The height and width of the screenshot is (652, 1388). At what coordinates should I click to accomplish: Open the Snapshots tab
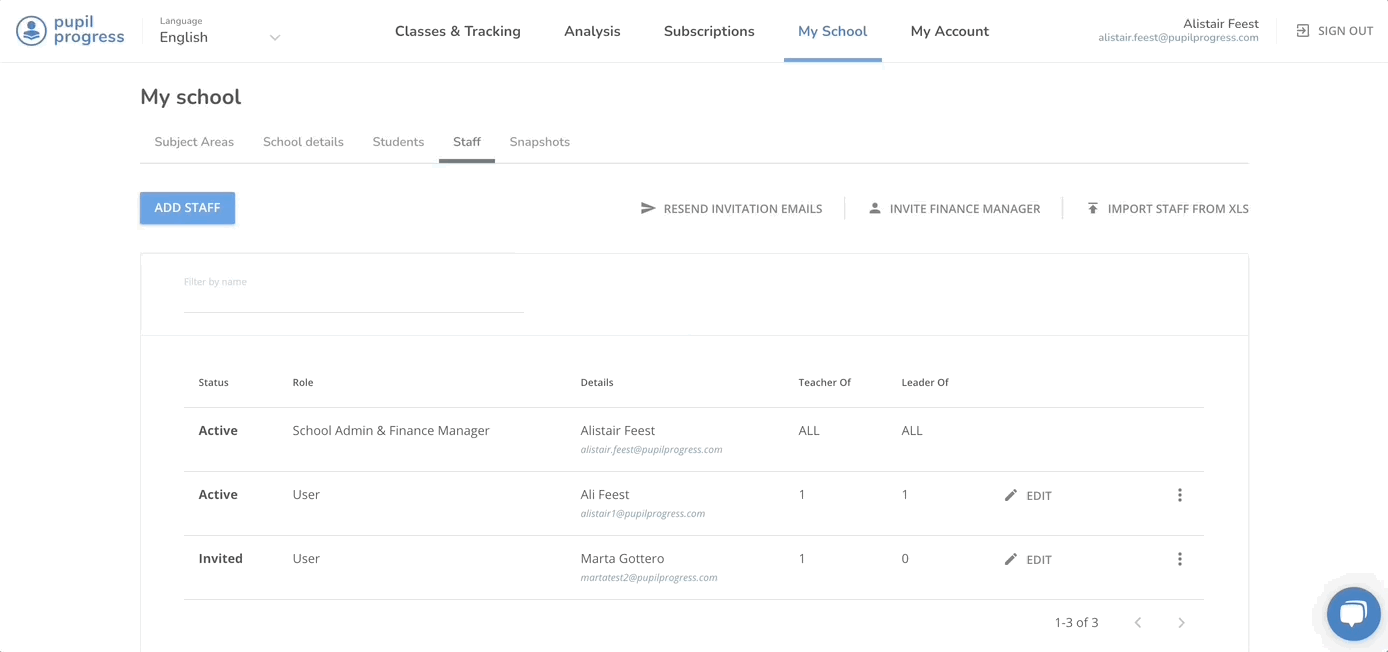539,142
